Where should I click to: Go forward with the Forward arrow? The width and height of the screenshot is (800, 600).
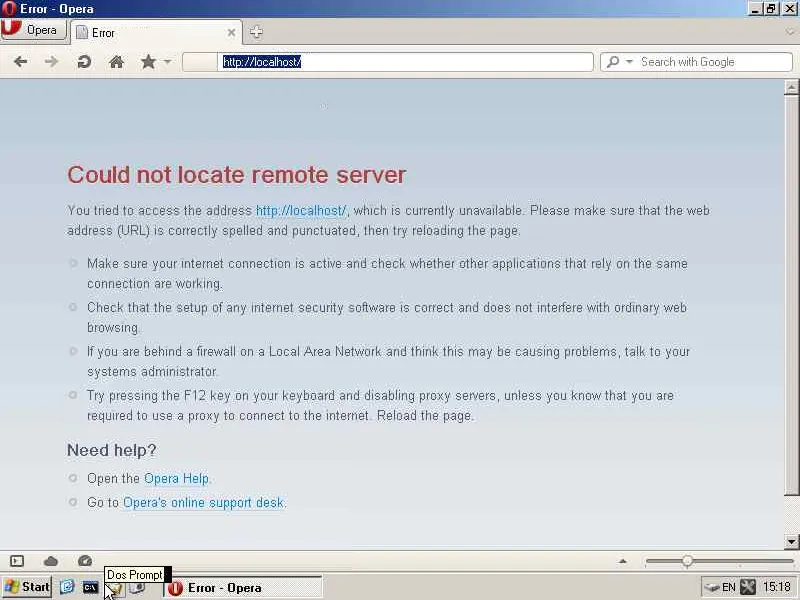coord(51,62)
